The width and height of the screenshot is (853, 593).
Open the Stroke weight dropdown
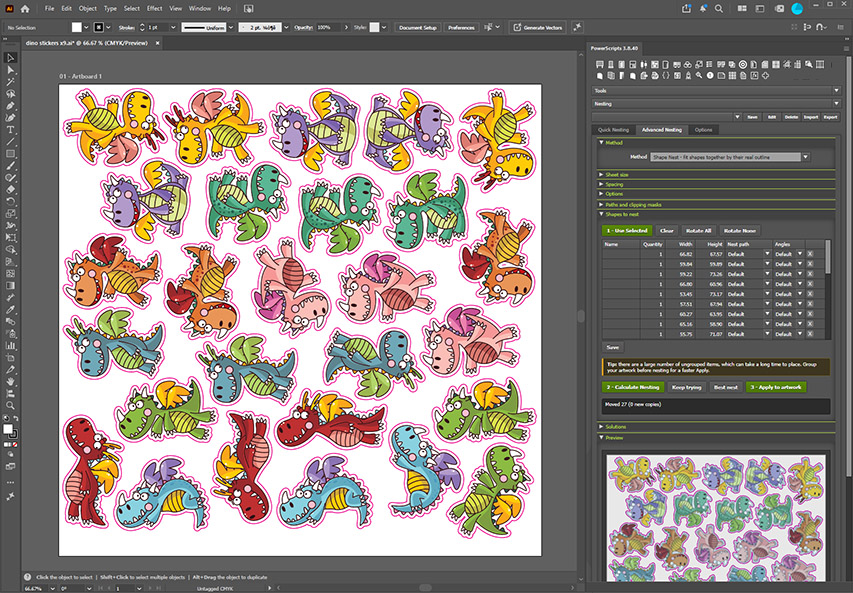pyautogui.click(x=173, y=27)
